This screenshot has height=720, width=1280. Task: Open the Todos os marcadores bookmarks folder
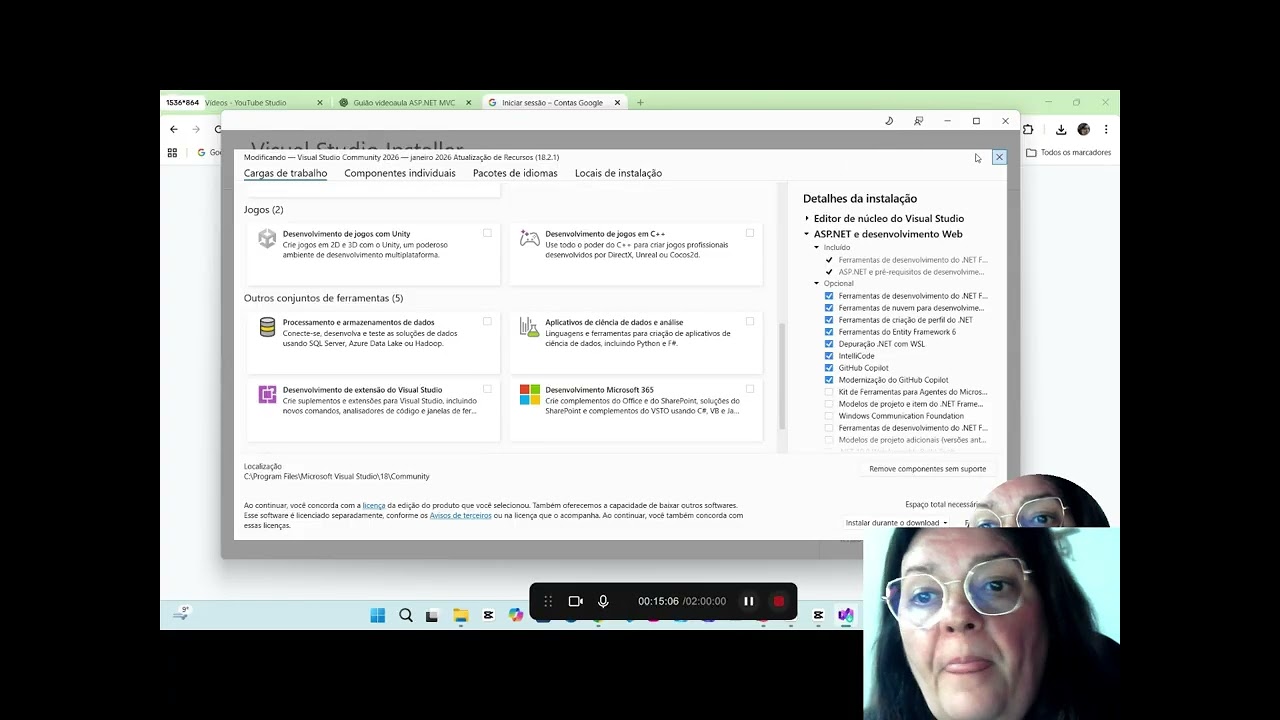[1069, 153]
